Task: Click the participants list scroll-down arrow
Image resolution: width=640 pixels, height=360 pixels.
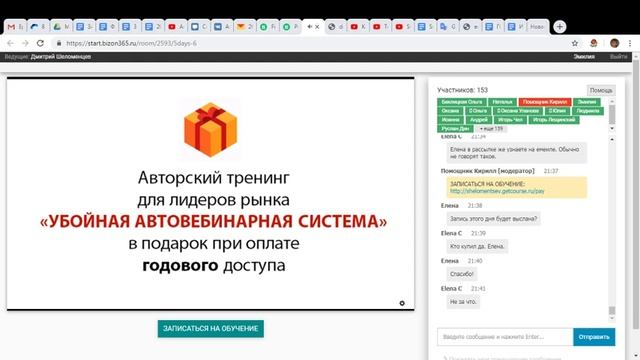Action: coord(612,129)
